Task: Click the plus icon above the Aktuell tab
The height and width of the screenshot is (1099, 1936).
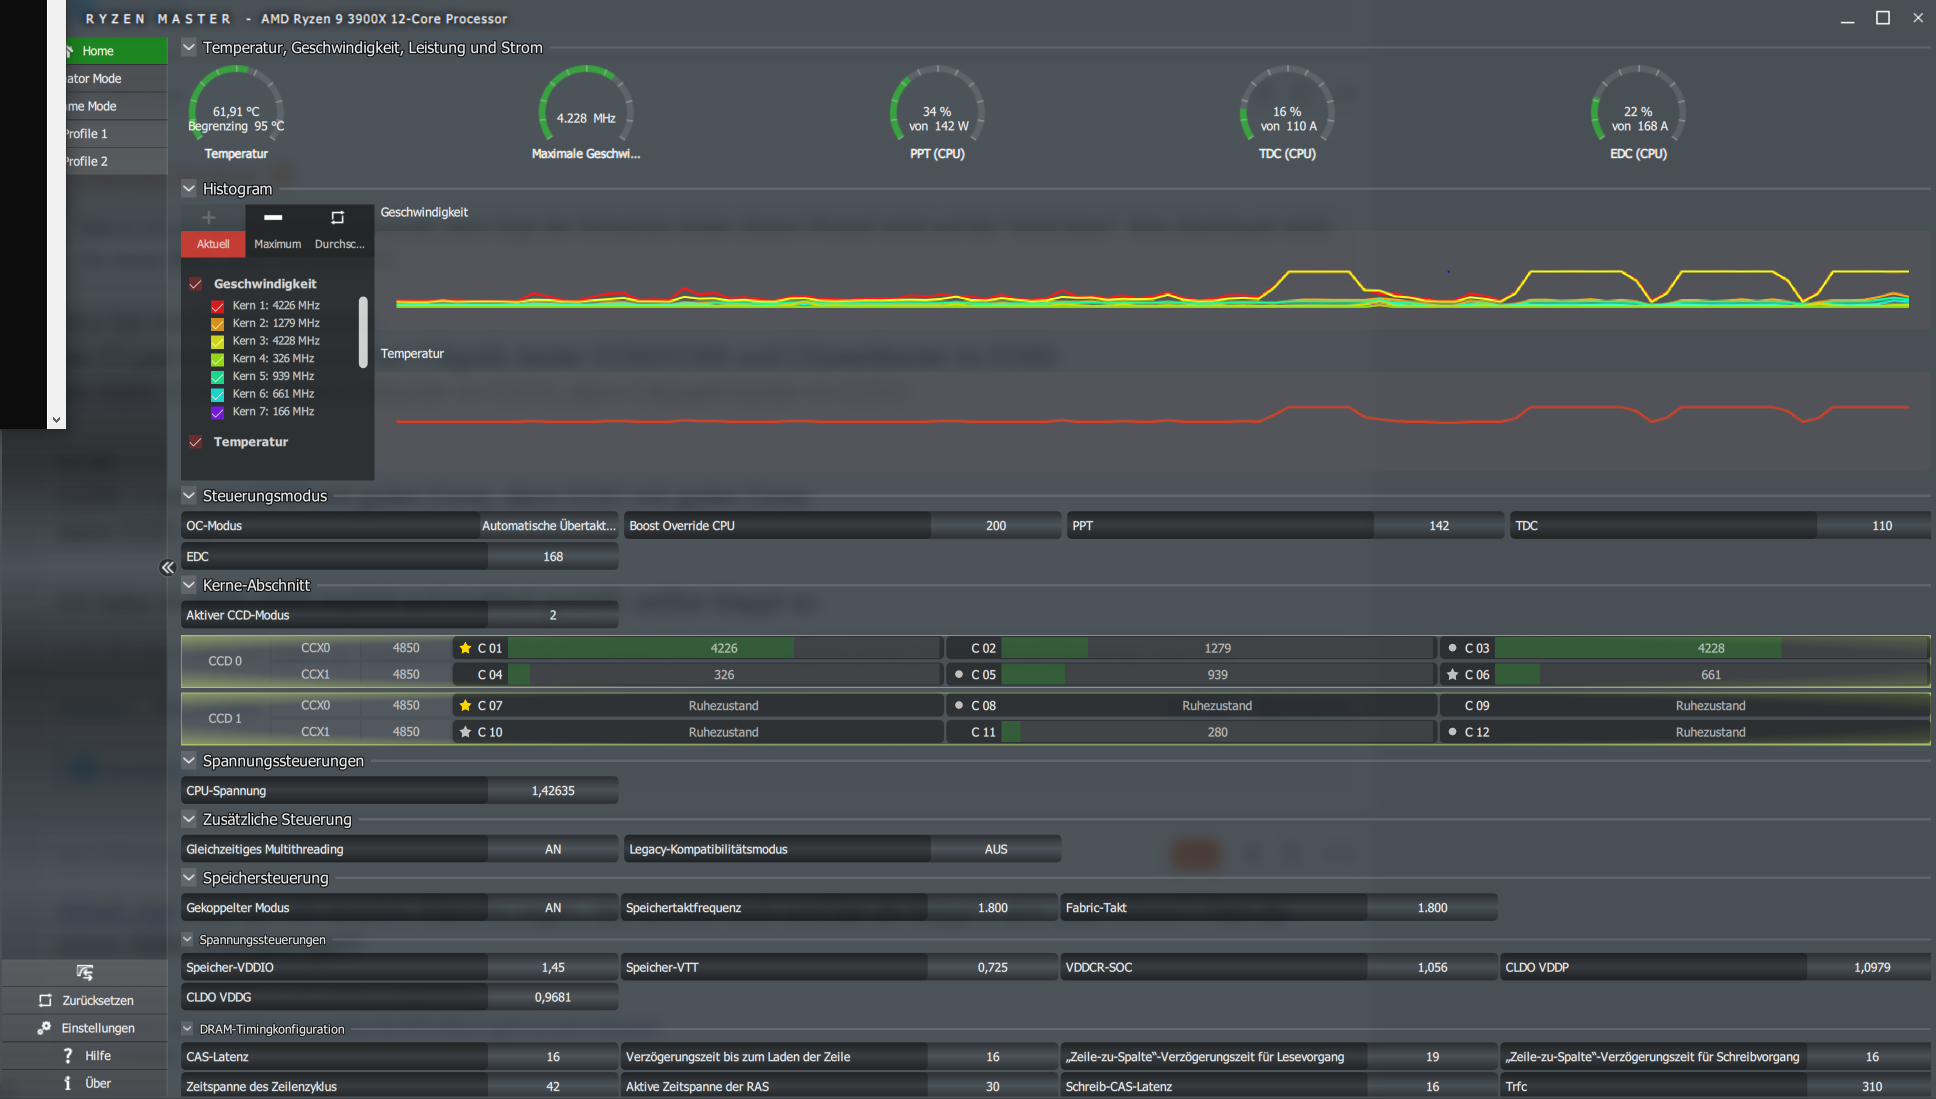Action: [209, 217]
